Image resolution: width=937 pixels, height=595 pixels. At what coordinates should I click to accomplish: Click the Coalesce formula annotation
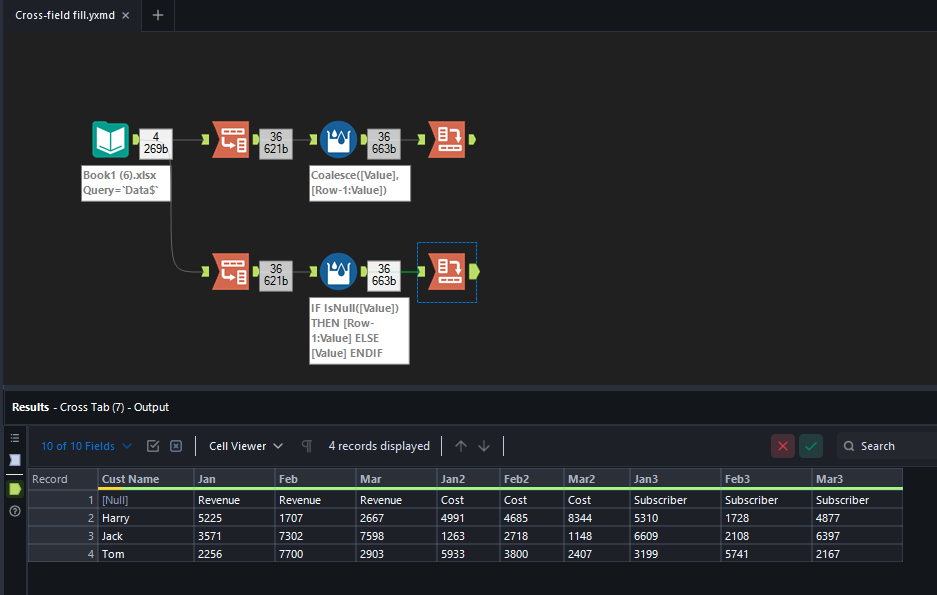point(360,183)
